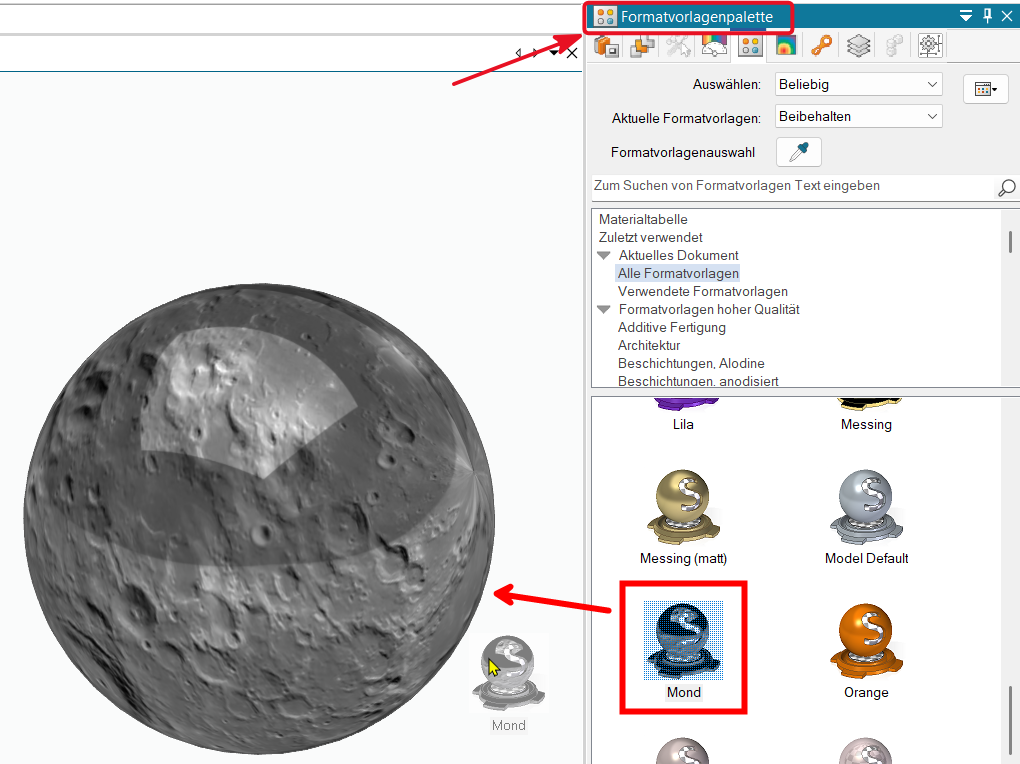Viewport: 1020px width, 764px height.
Task: Open the stacked layers pane tab
Action: coord(858,47)
